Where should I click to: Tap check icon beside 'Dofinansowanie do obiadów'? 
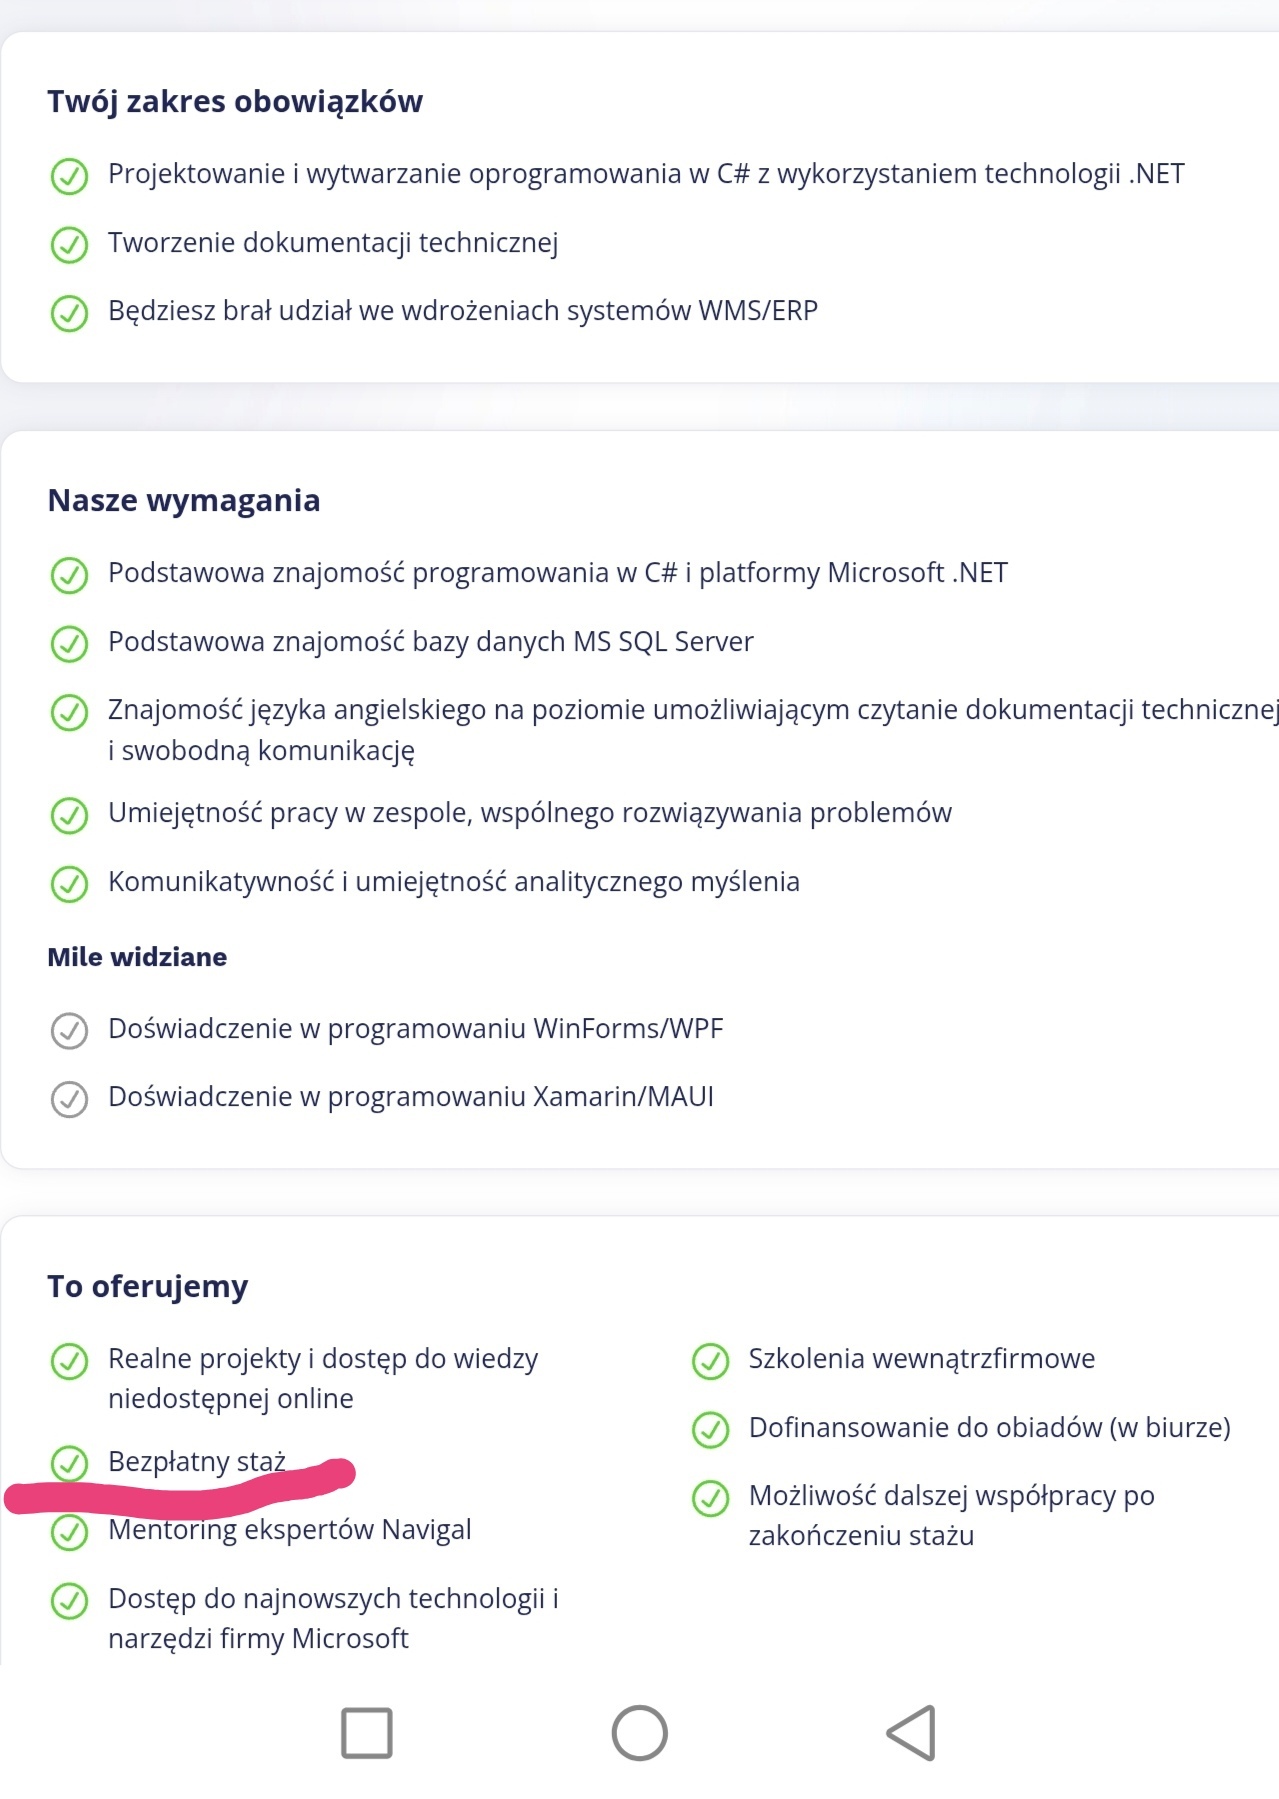710,1429
